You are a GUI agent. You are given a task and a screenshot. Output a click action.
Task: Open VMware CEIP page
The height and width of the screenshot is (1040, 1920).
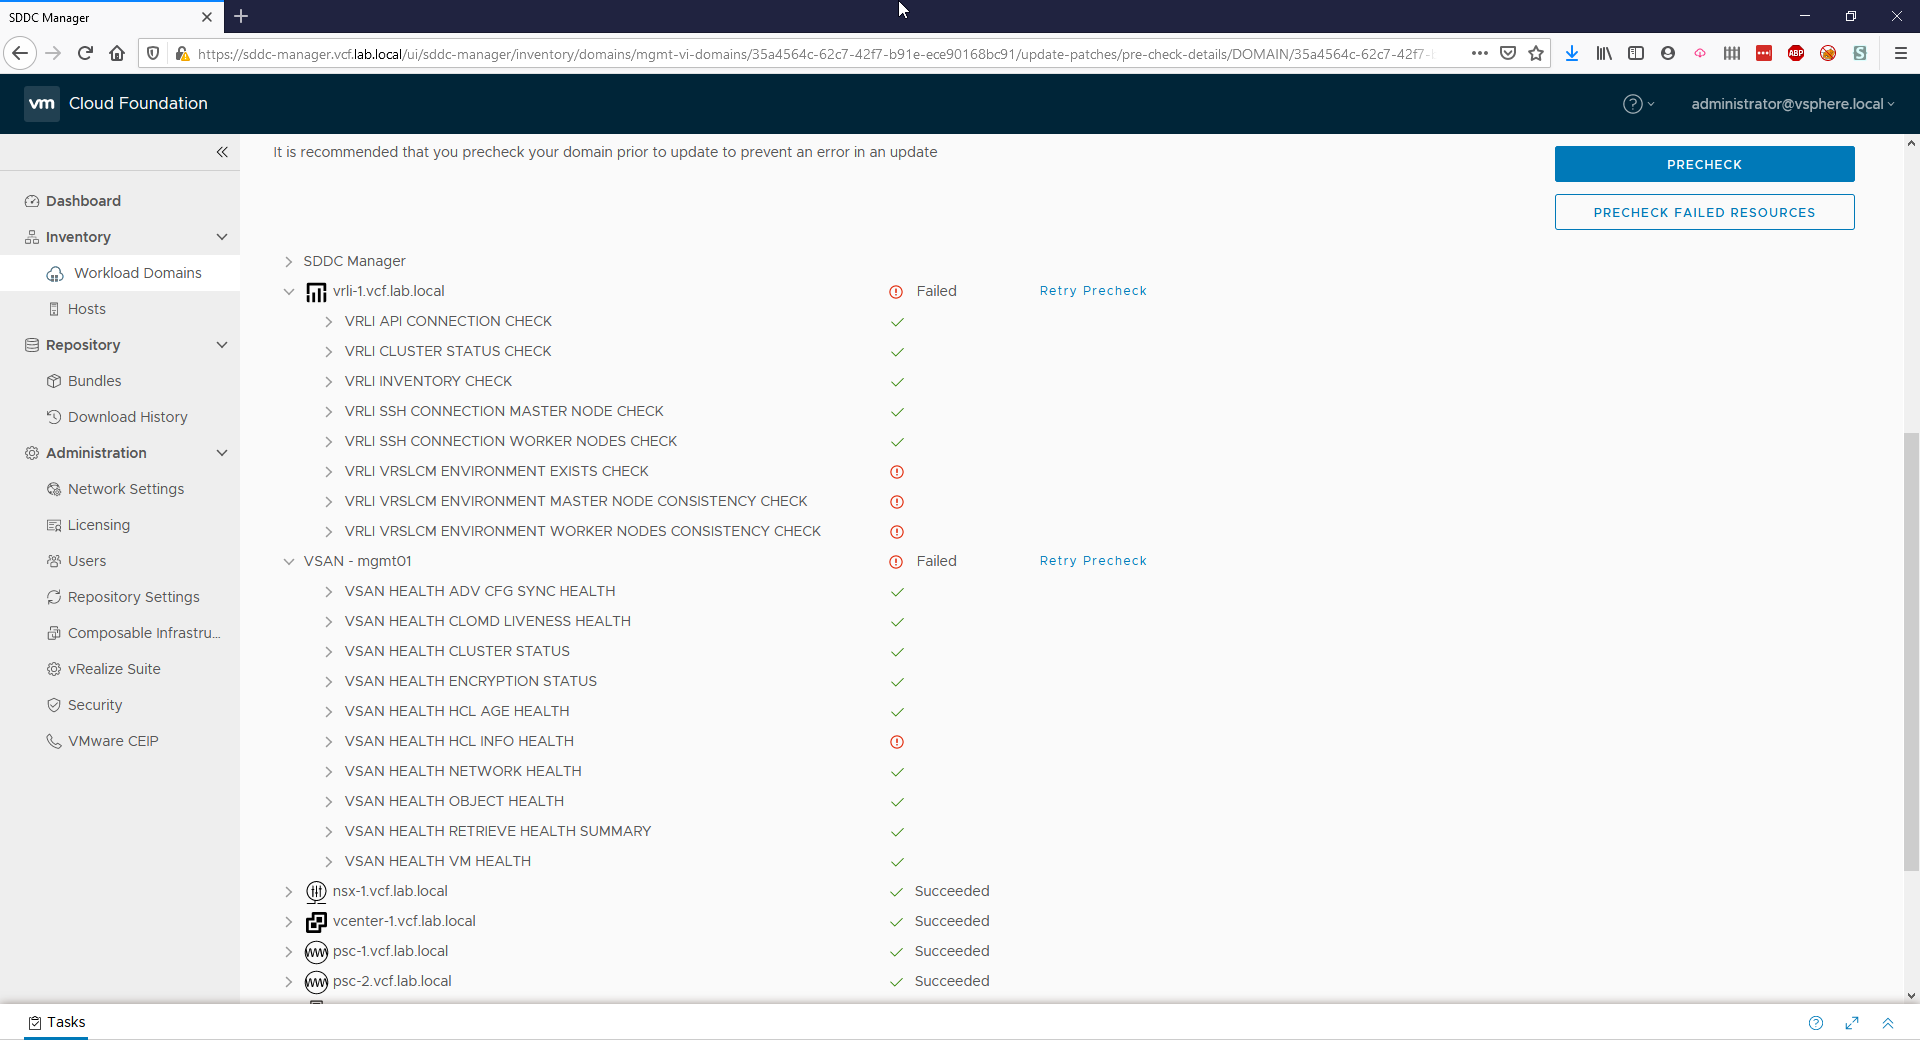(112, 741)
